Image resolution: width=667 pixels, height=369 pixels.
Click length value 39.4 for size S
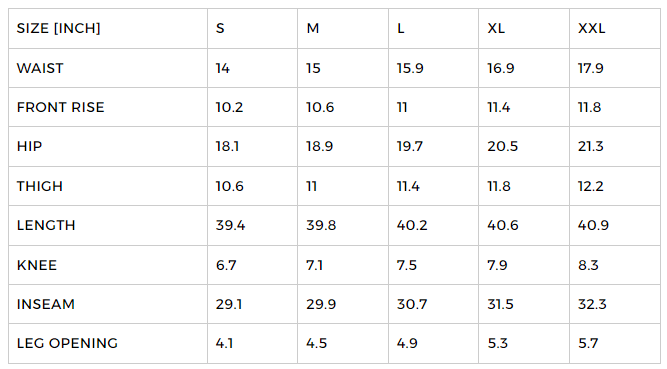(230, 225)
